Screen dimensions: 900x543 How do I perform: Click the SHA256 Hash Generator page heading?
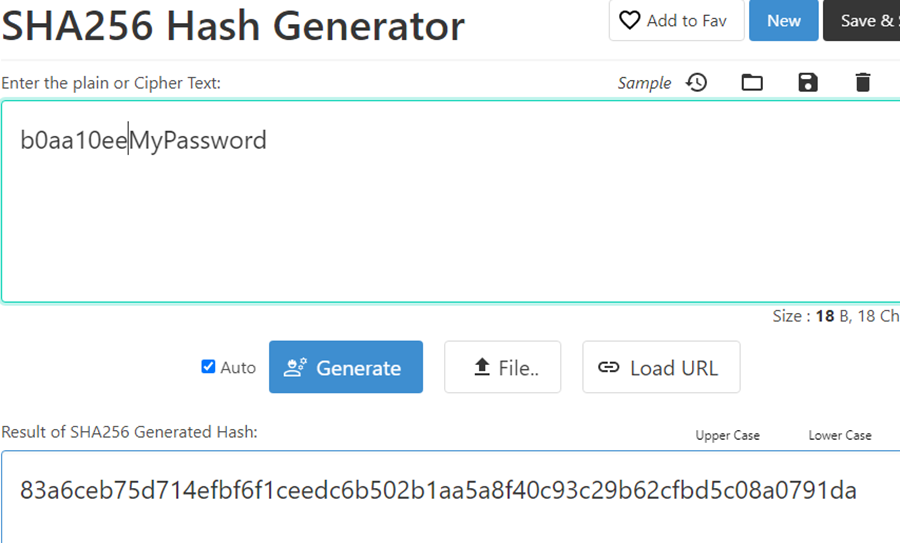pyautogui.click(x=233, y=26)
